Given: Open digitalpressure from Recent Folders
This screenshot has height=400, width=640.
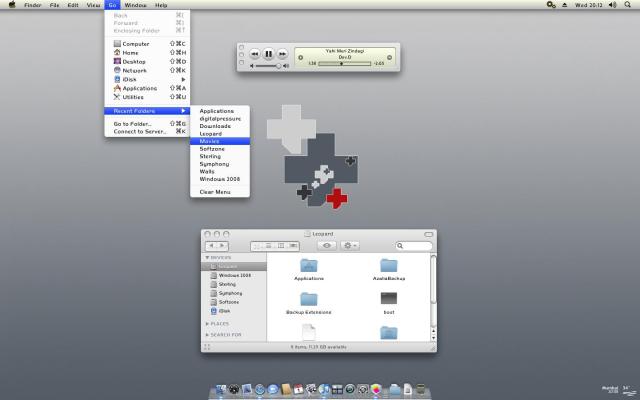Looking at the screenshot, I should [x=220, y=119].
